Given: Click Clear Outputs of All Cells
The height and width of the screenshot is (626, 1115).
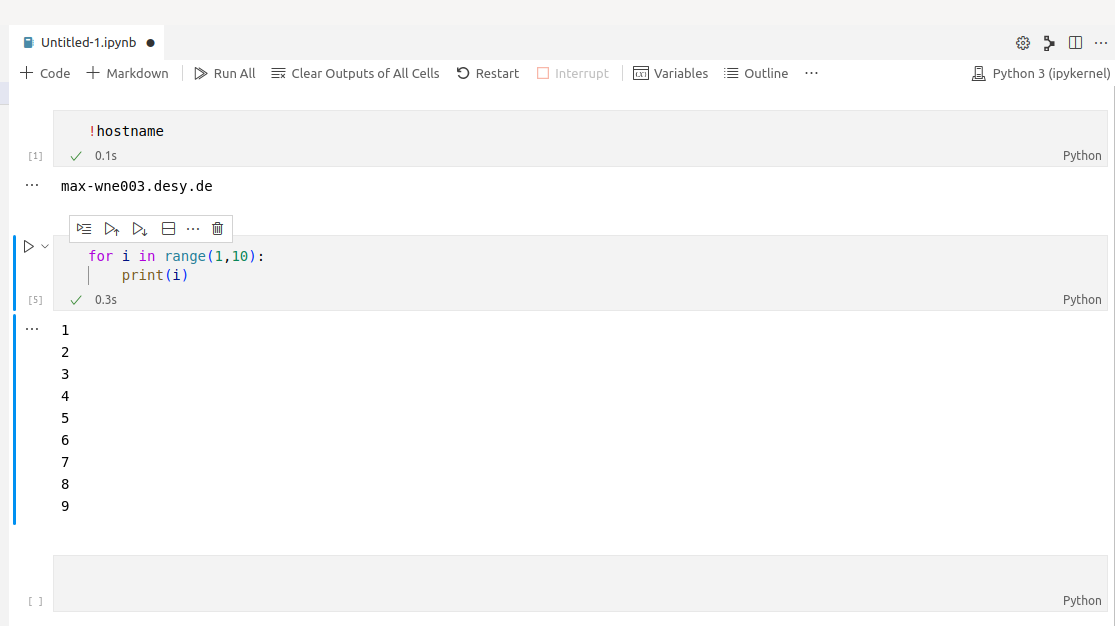Looking at the screenshot, I should point(355,73).
